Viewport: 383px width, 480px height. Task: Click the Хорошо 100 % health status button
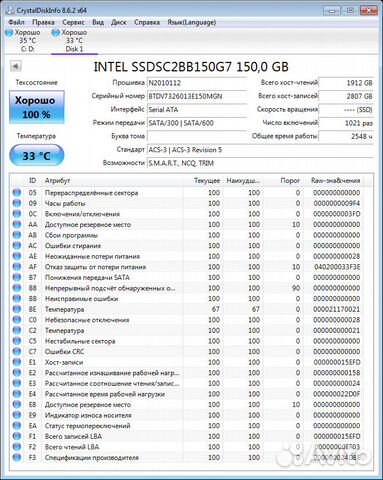click(x=36, y=107)
